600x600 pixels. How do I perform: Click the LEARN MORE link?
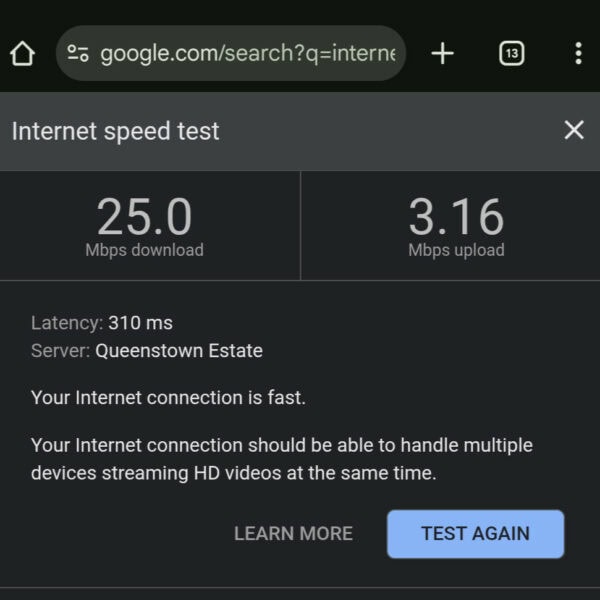pos(293,534)
